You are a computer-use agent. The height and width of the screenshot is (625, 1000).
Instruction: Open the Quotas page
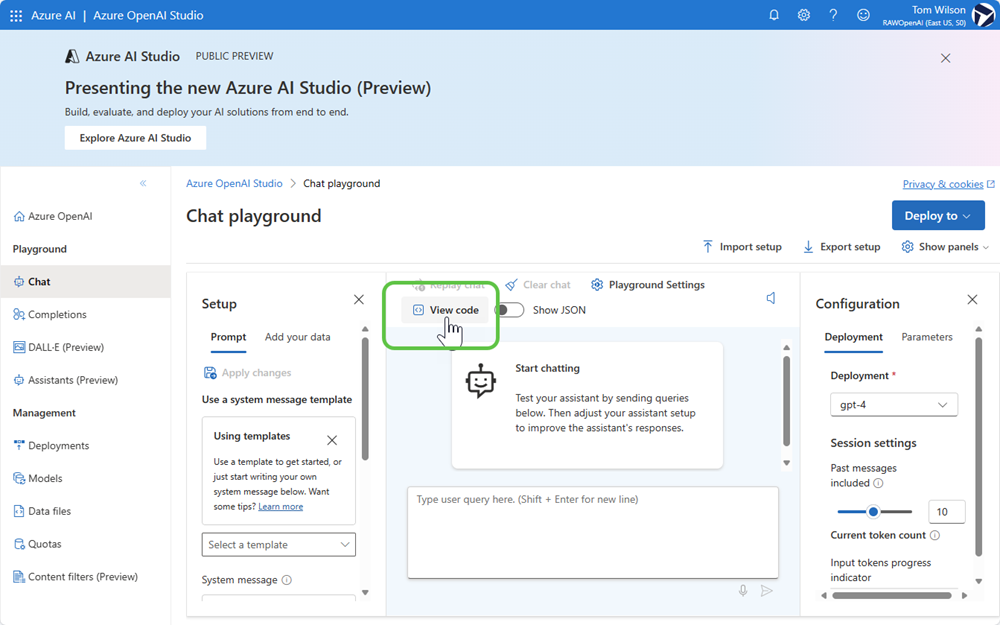38,544
